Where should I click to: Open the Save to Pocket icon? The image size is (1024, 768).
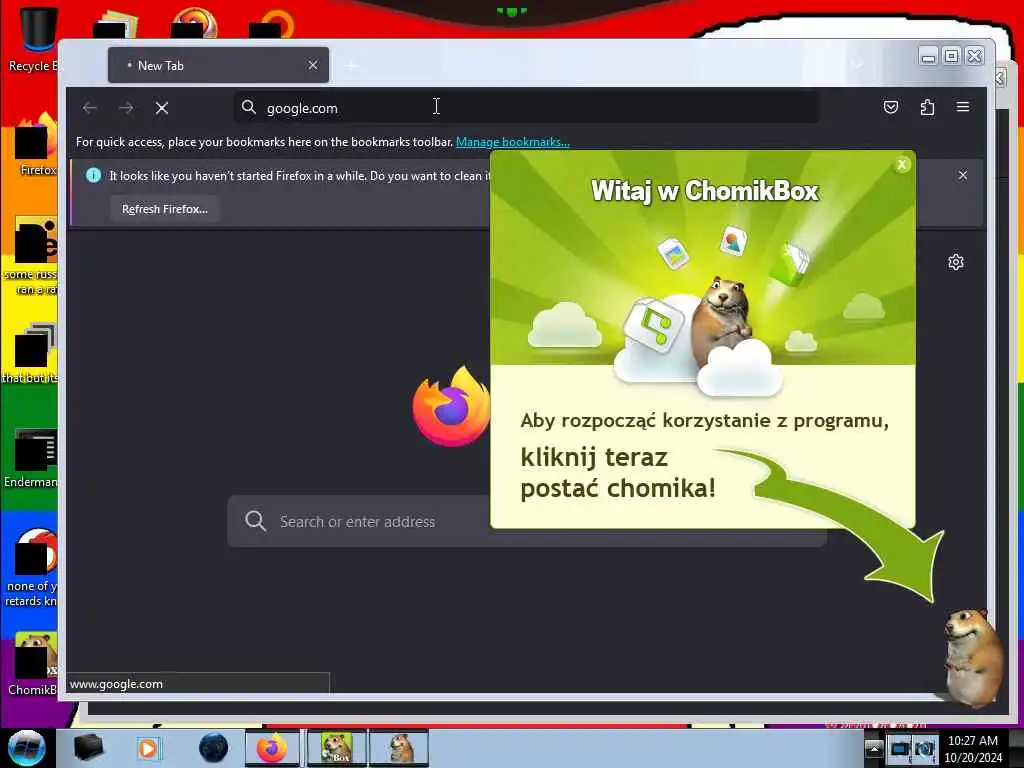coord(891,107)
